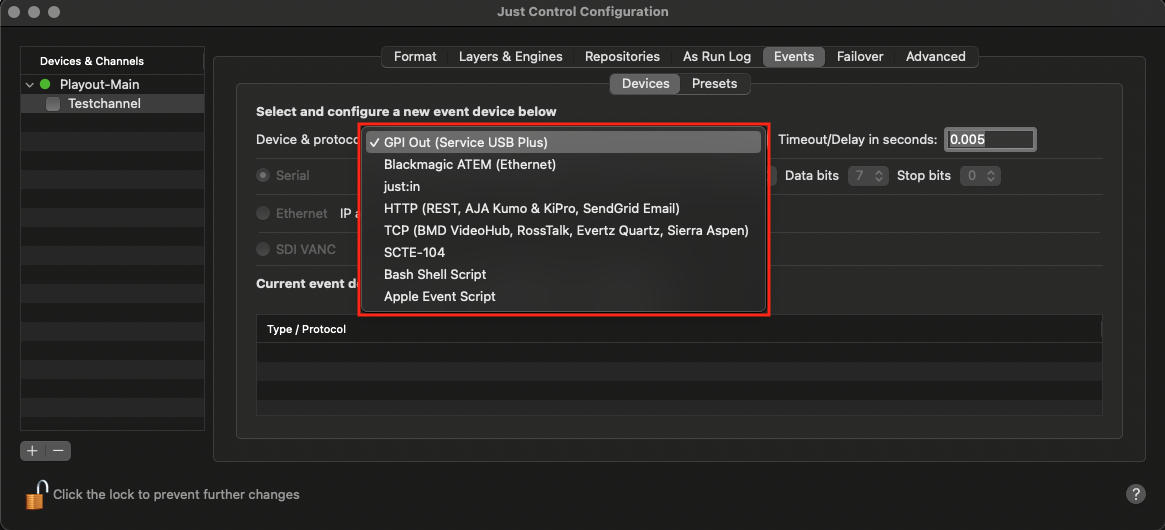Click the Stop bits label
1165x530 pixels.
click(924, 176)
